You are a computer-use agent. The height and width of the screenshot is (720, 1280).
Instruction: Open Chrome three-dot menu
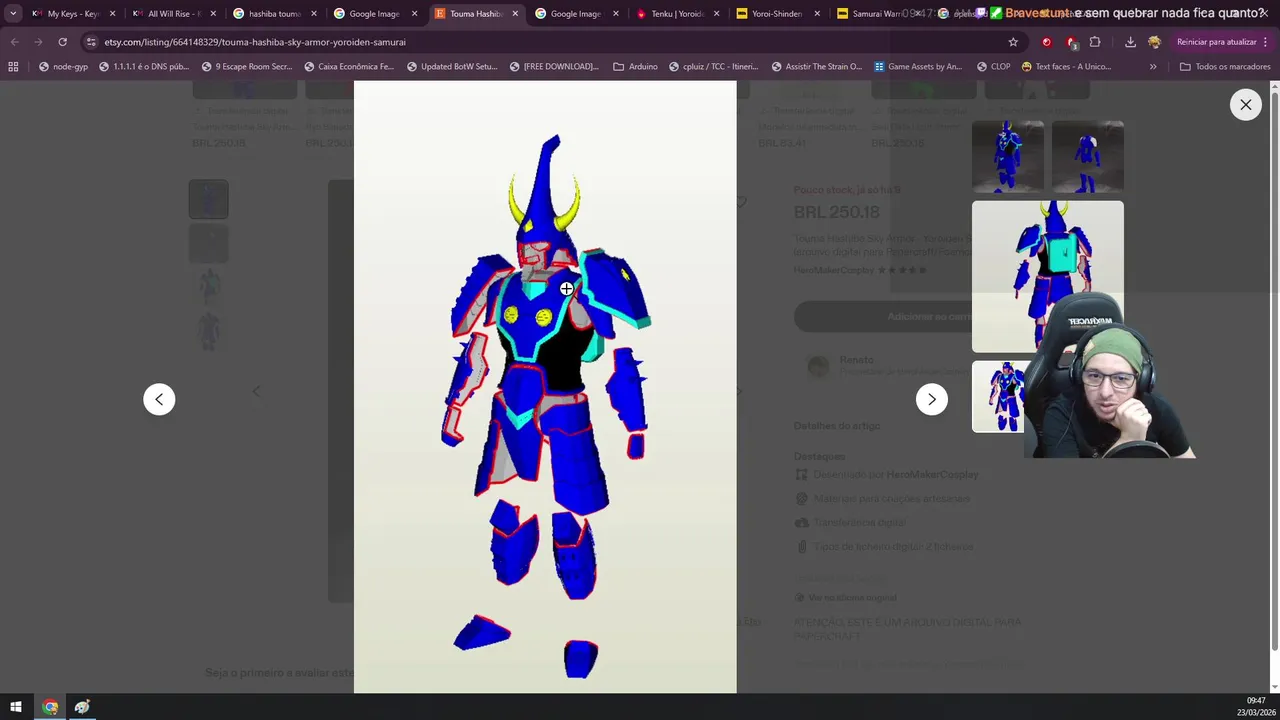pos(1266,42)
